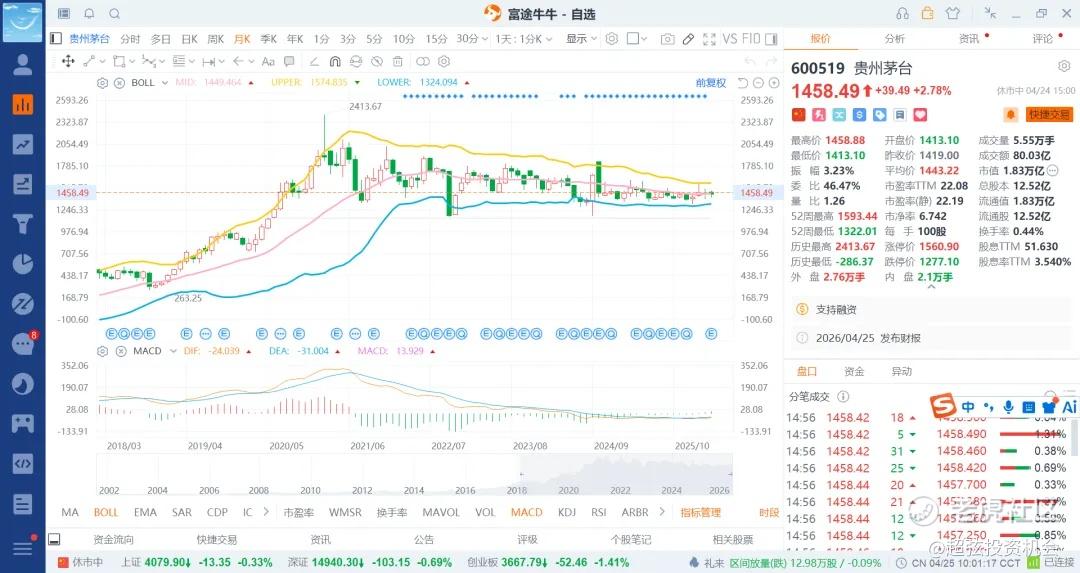Click the 贵州茅台 stock name in toolbar
Screen dimensions: 1080x573
coord(89,39)
